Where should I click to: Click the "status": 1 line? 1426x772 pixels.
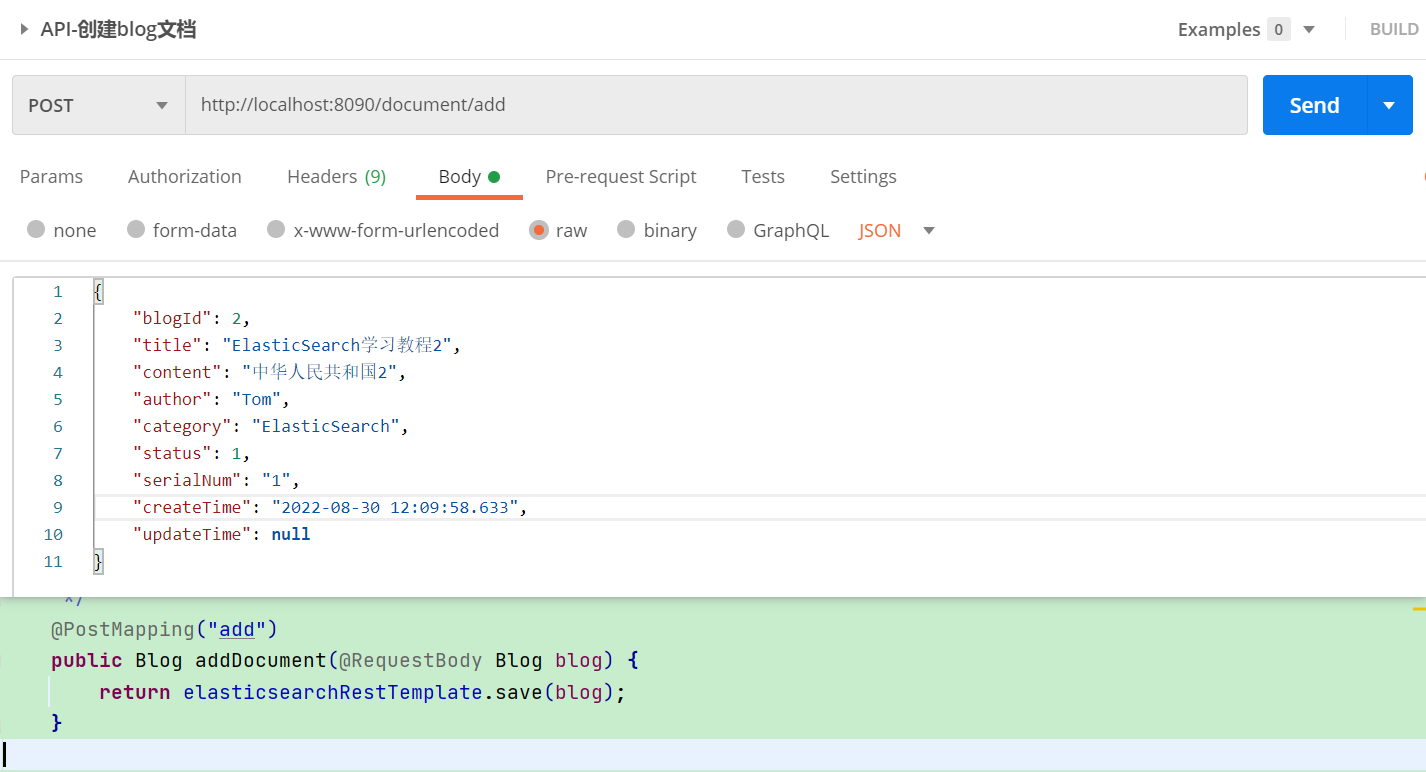tap(191, 453)
